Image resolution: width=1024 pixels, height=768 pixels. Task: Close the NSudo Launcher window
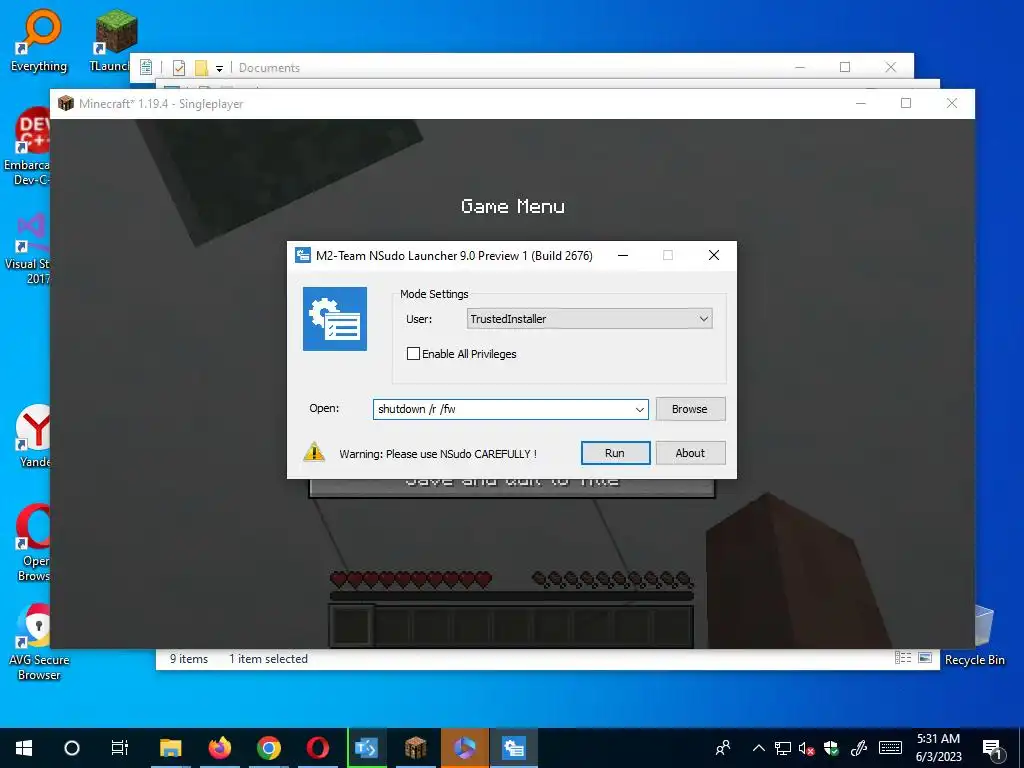coord(714,255)
